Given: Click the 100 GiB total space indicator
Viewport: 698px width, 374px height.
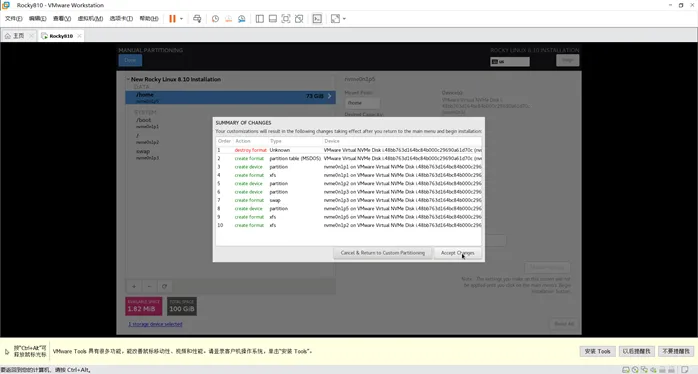Looking at the screenshot, I should [x=182, y=306].
